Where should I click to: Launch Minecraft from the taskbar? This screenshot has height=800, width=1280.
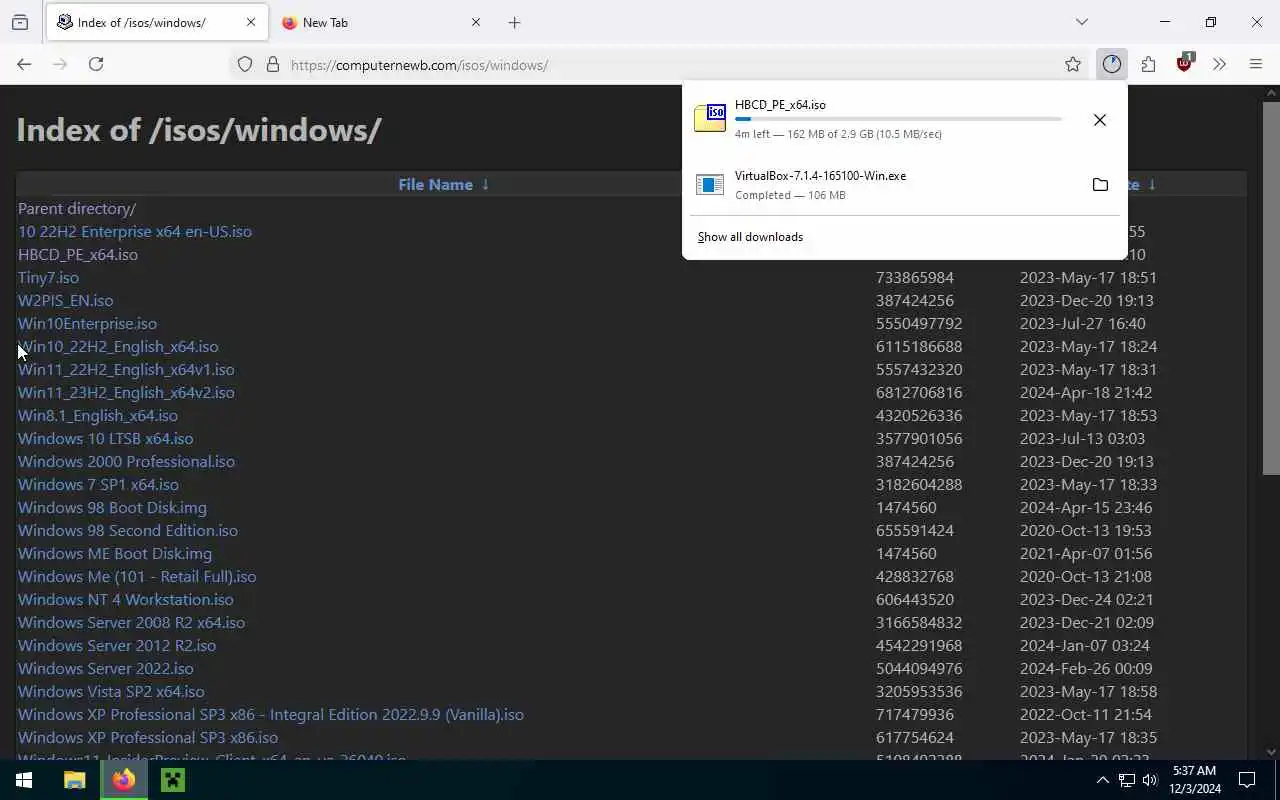click(x=172, y=780)
